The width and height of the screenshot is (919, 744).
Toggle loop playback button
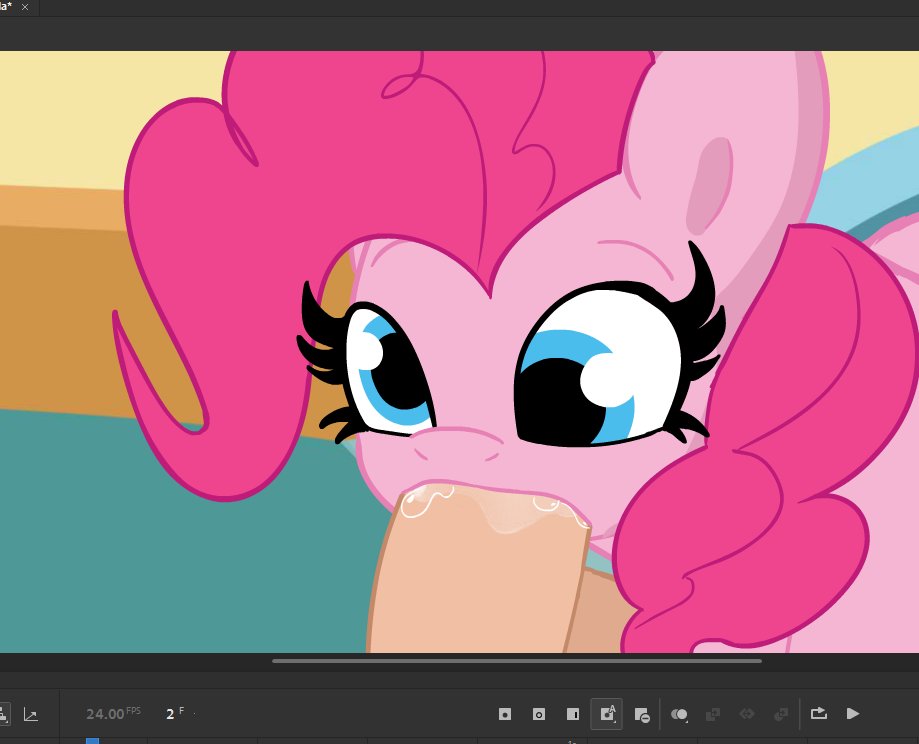pyautogui.click(x=818, y=714)
